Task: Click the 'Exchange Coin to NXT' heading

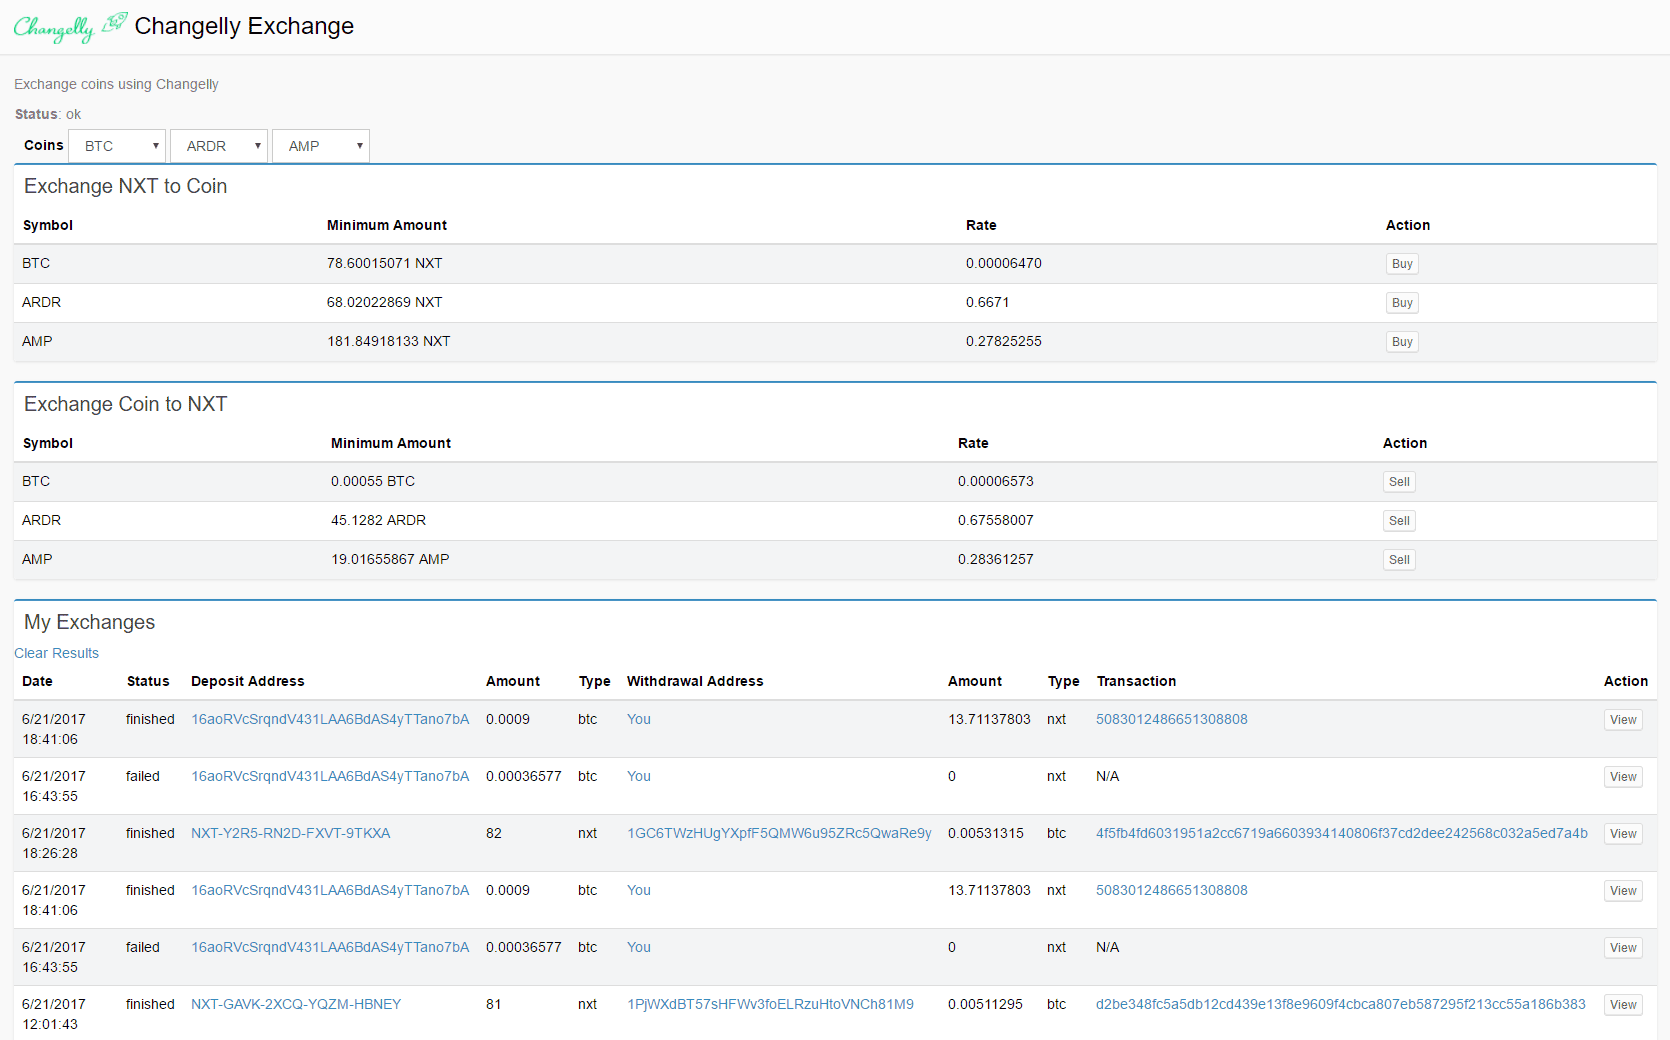Action: tap(126, 404)
